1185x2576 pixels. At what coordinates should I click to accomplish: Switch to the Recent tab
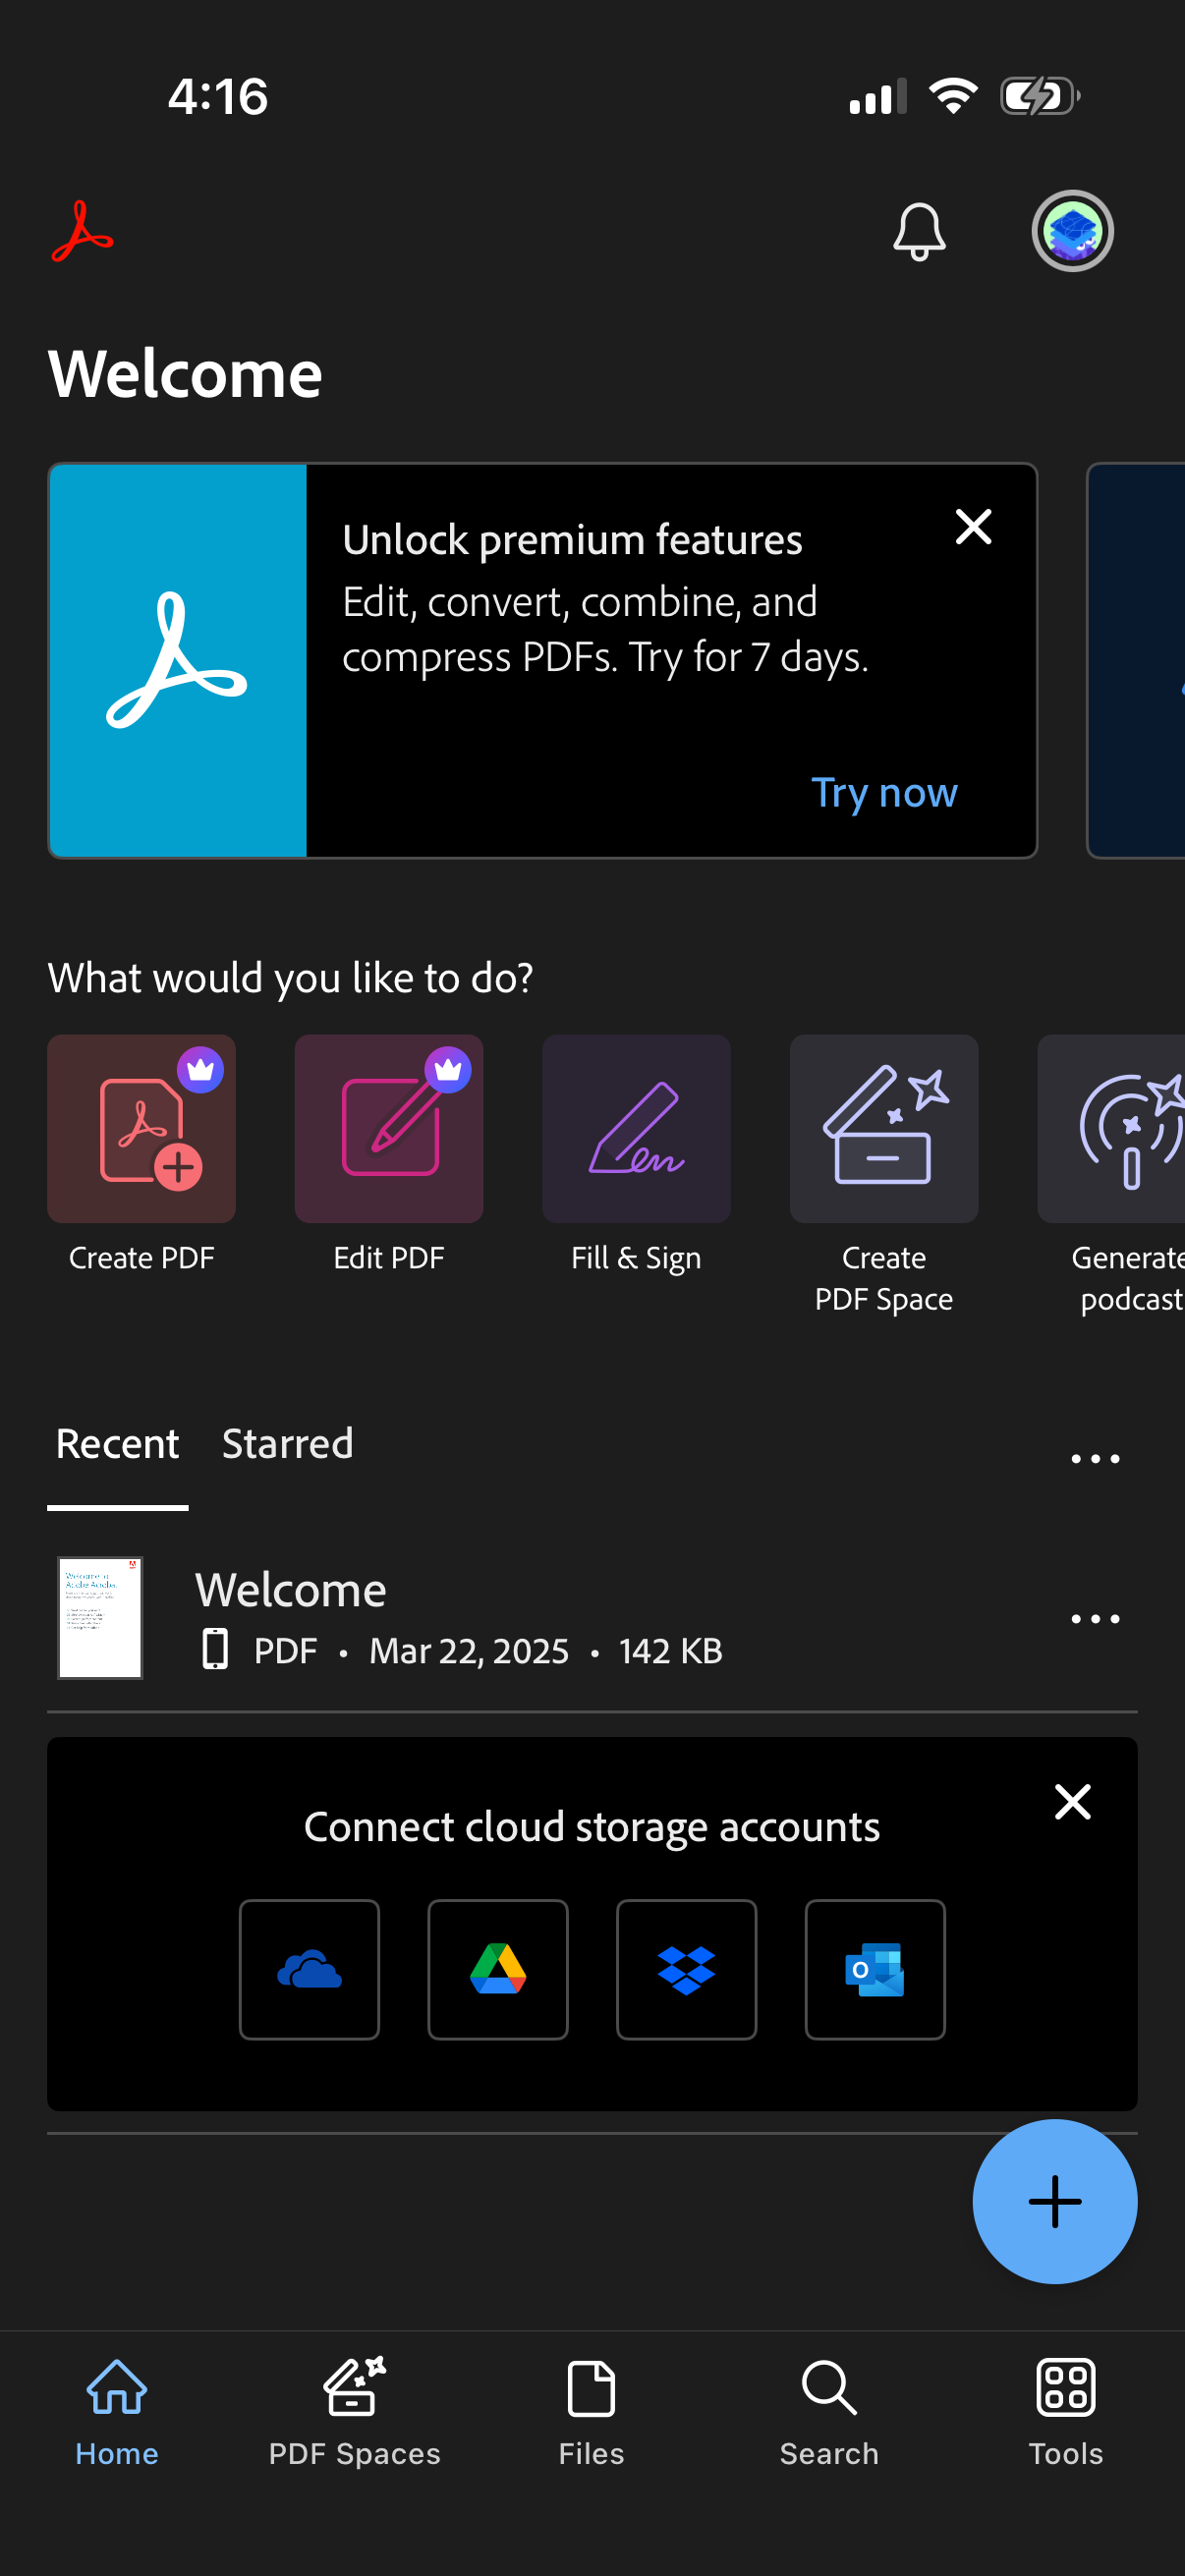click(117, 1444)
